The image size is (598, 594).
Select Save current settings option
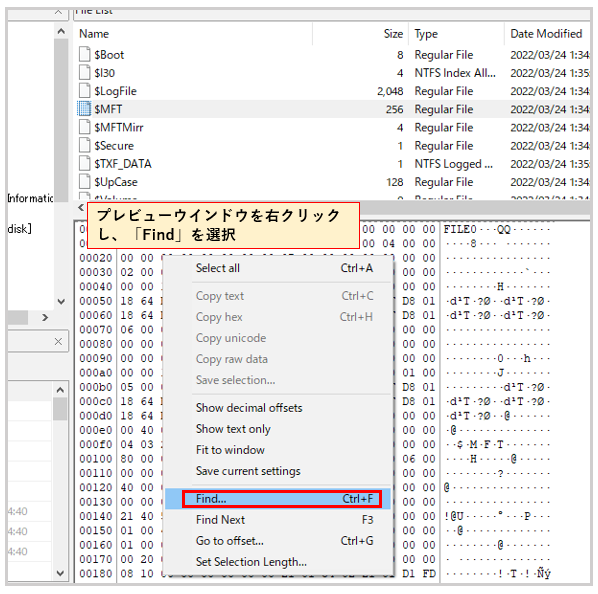278,471
